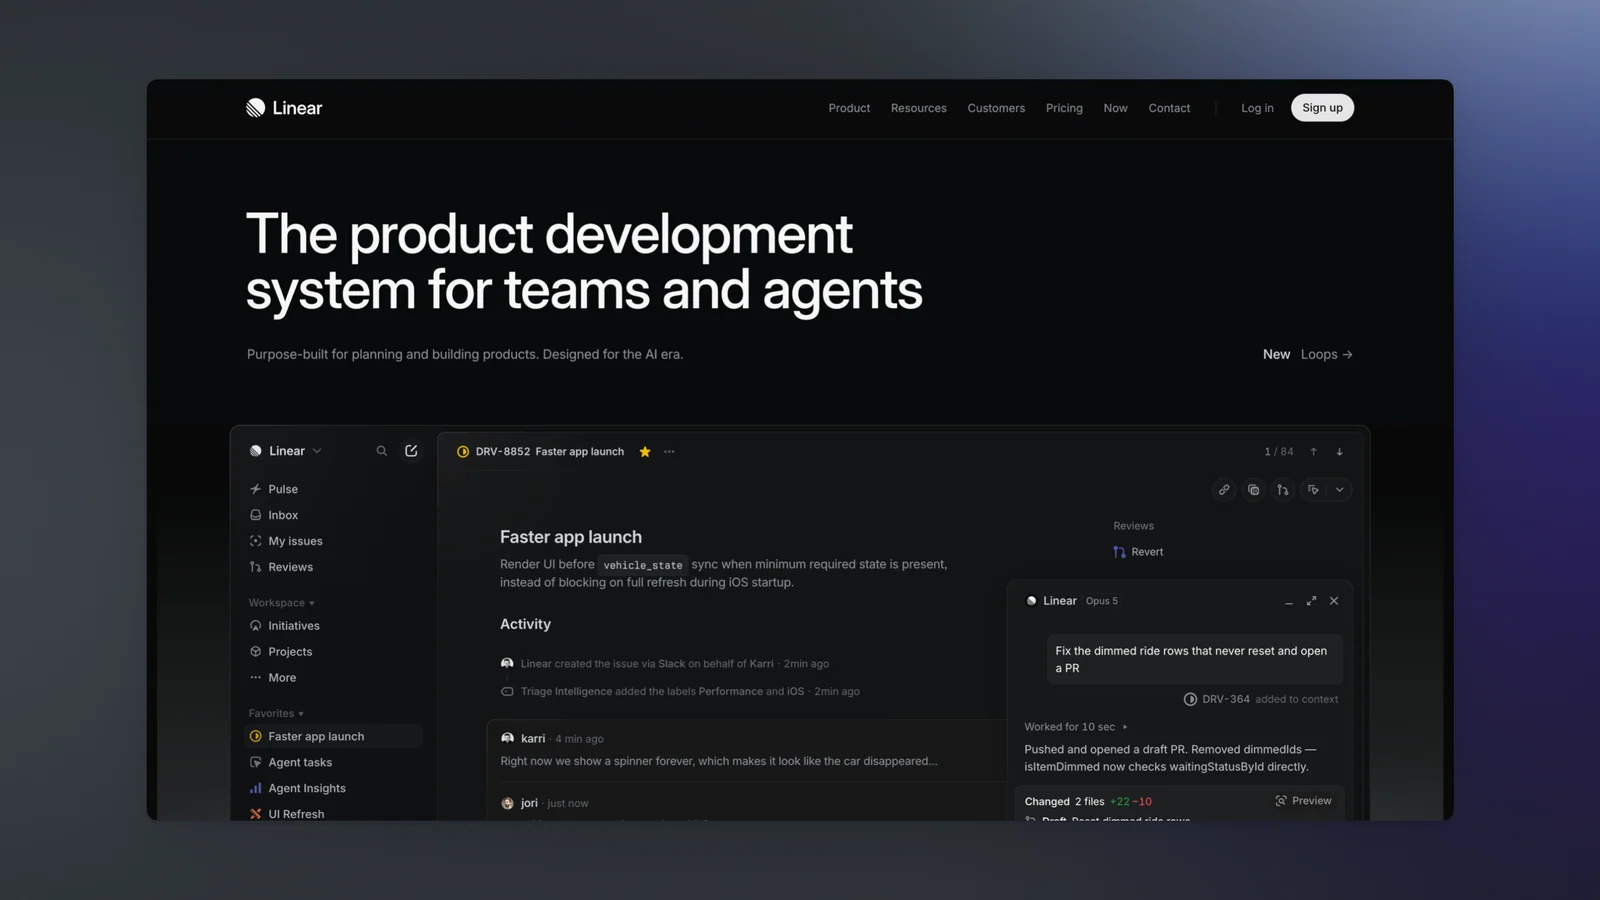Open the Linear workspace dropdown in sidebar

pos(286,451)
